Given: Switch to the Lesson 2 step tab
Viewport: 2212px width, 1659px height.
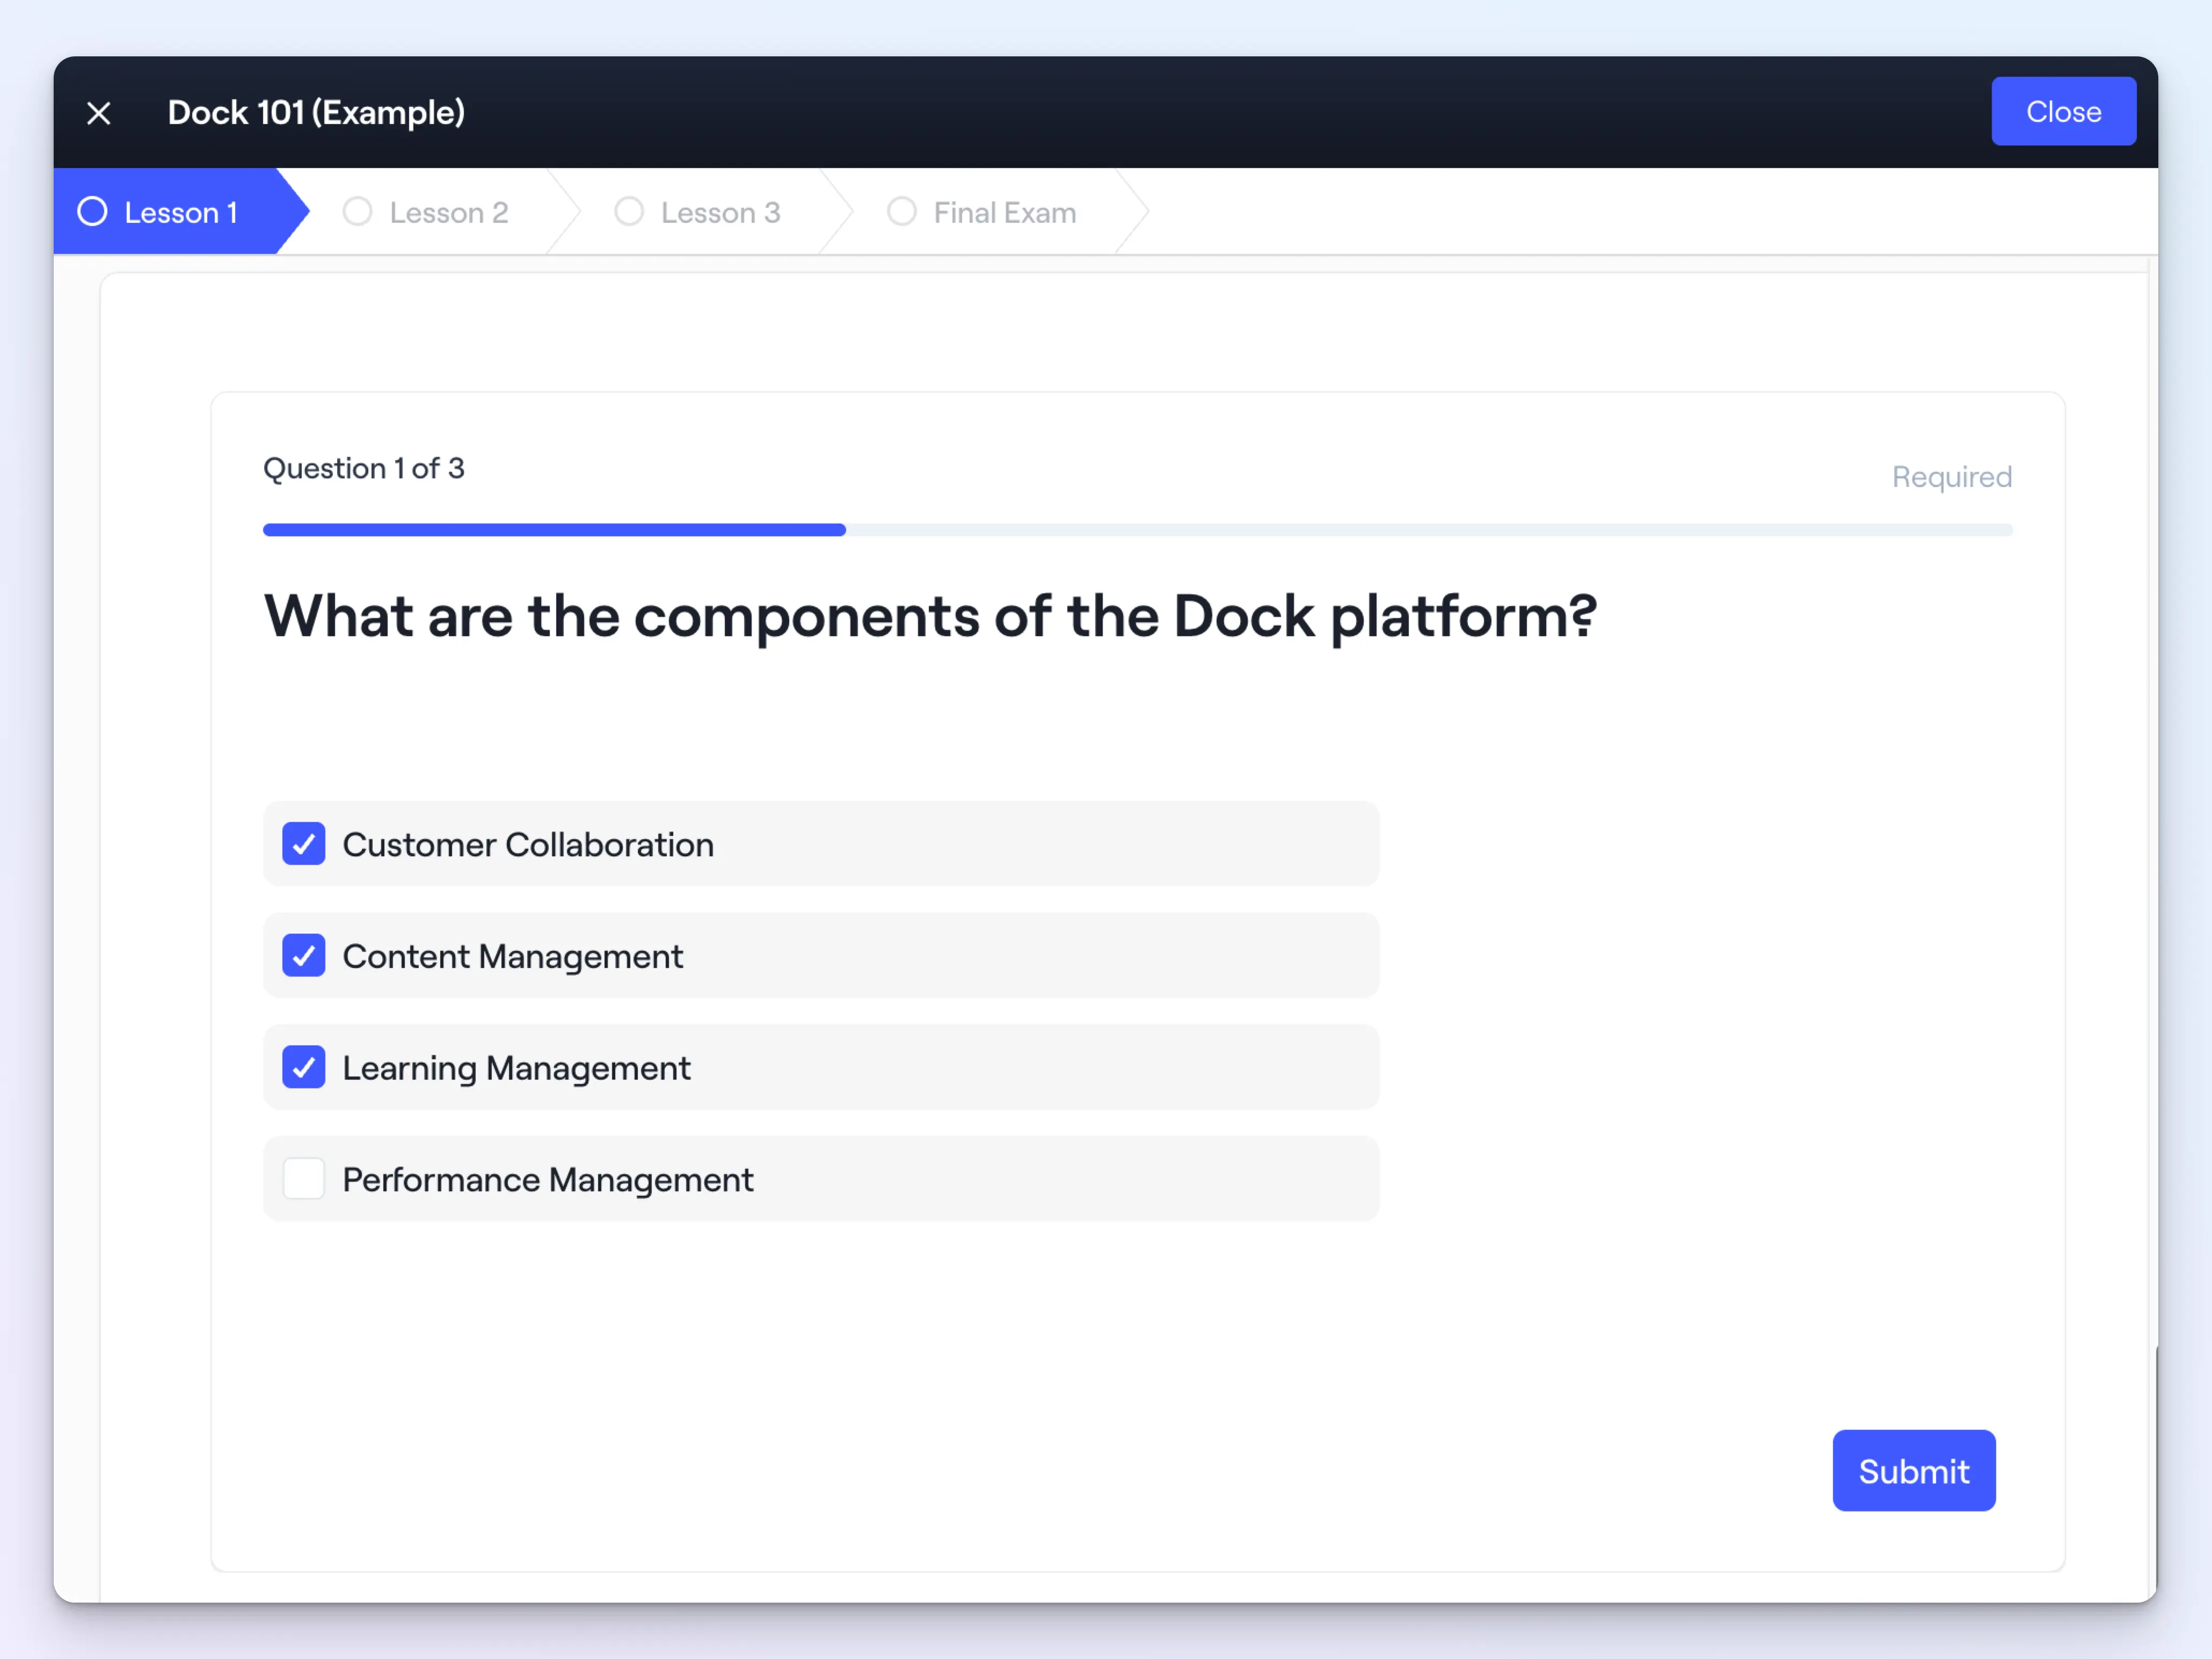Looking at the screenshot, I should click(449, 213).
